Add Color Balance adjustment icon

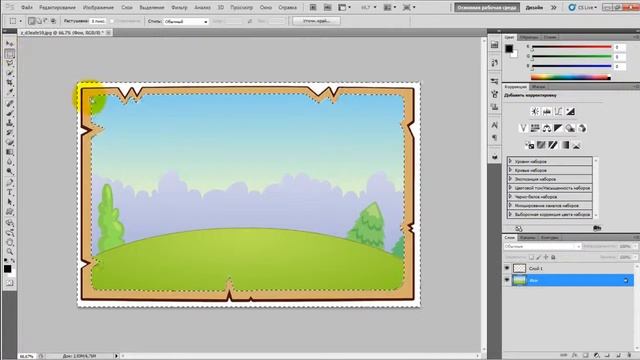coord(547,128)
